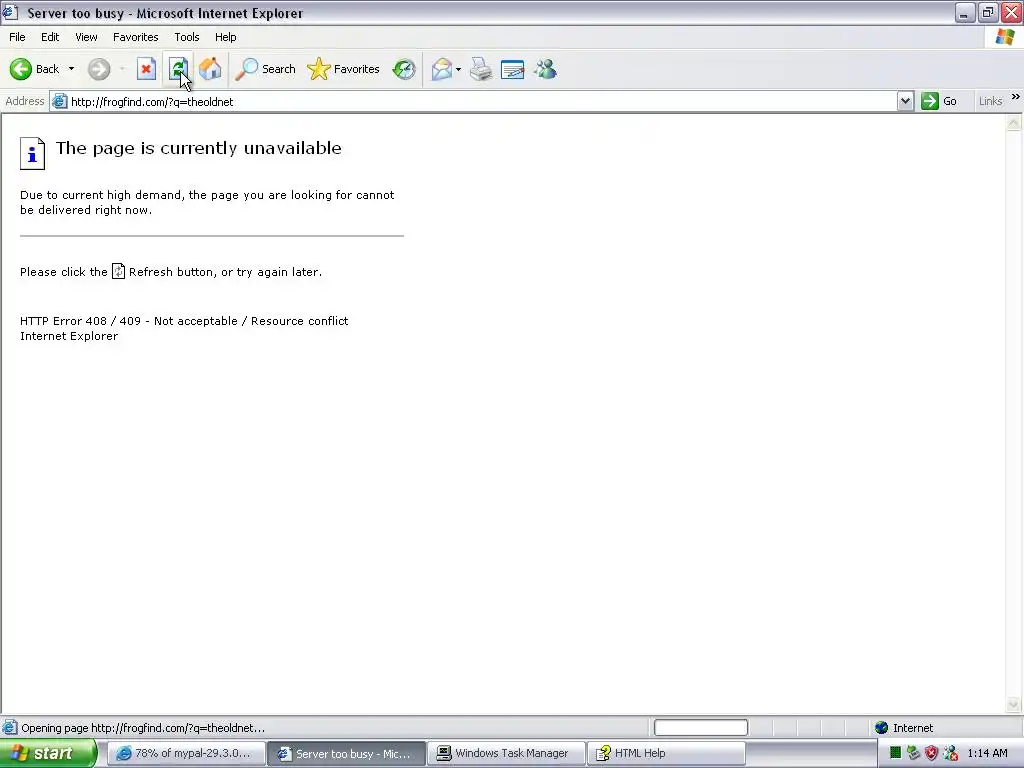
Task: Click 'The page is currently unavailable' heading
Action: [x=199, y=148]
